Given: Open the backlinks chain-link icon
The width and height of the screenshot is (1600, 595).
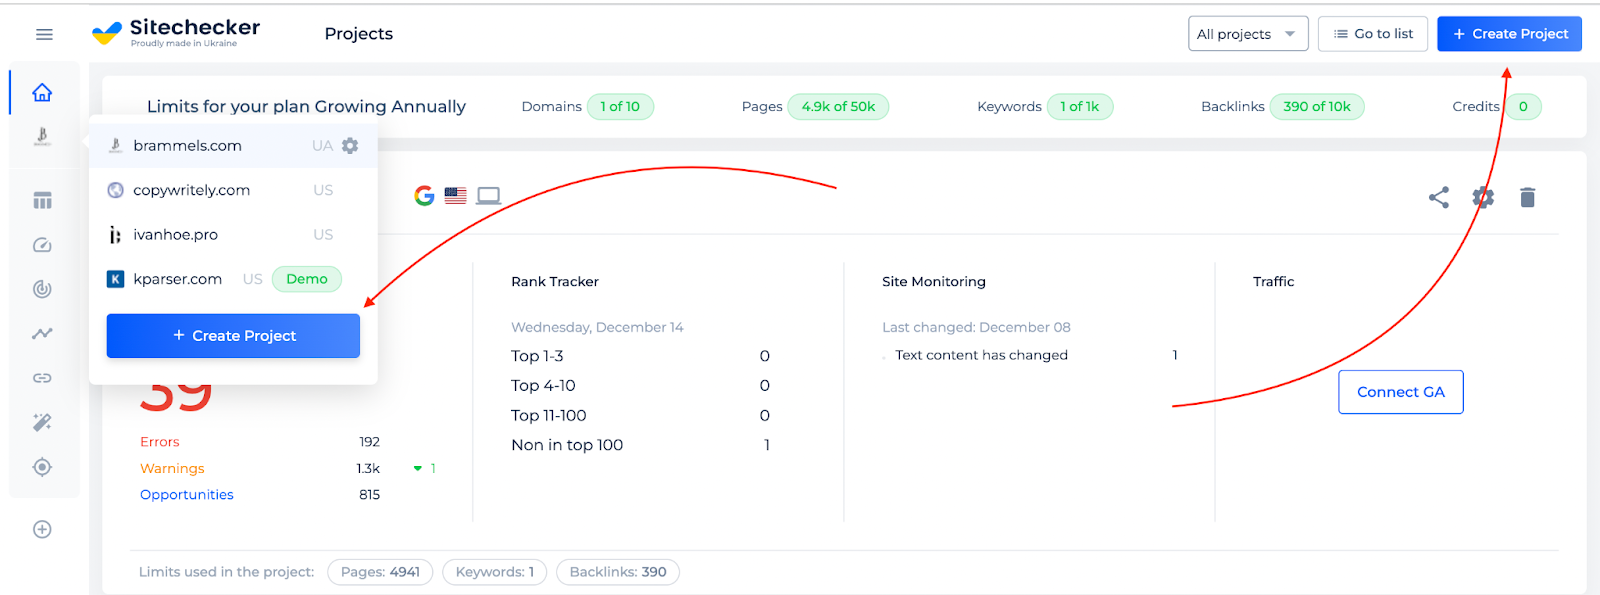Looking at the screenshot, I should pyautogui.click(x=42, y=378).
